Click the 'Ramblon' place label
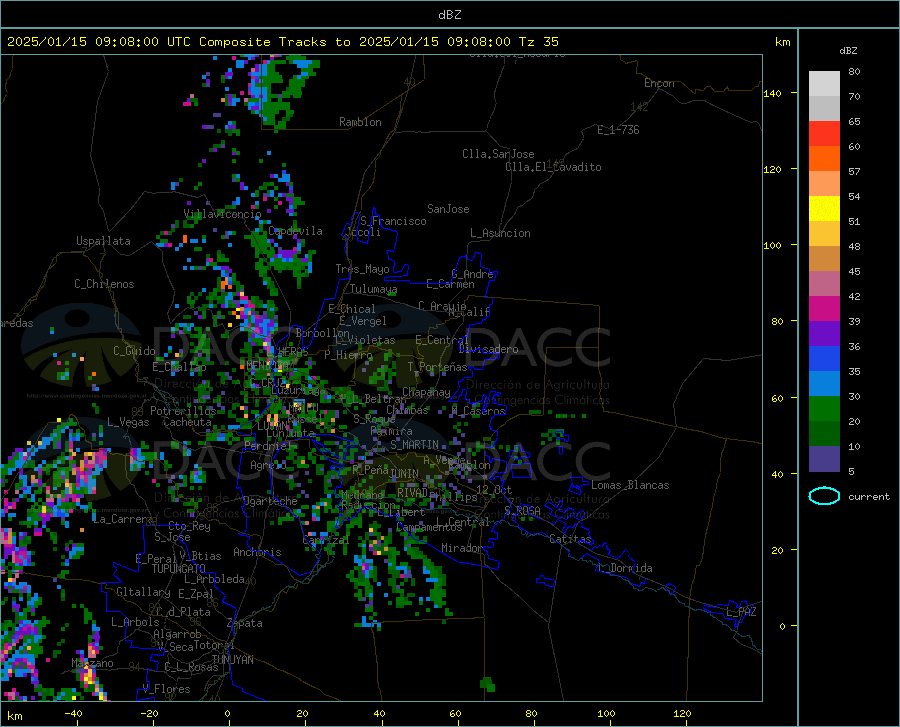The image size is (900, 727). (360, 122)
